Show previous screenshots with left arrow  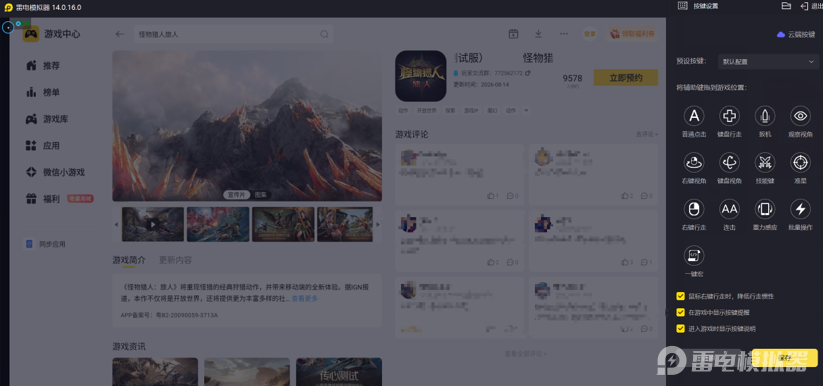(x=117, y=224)
